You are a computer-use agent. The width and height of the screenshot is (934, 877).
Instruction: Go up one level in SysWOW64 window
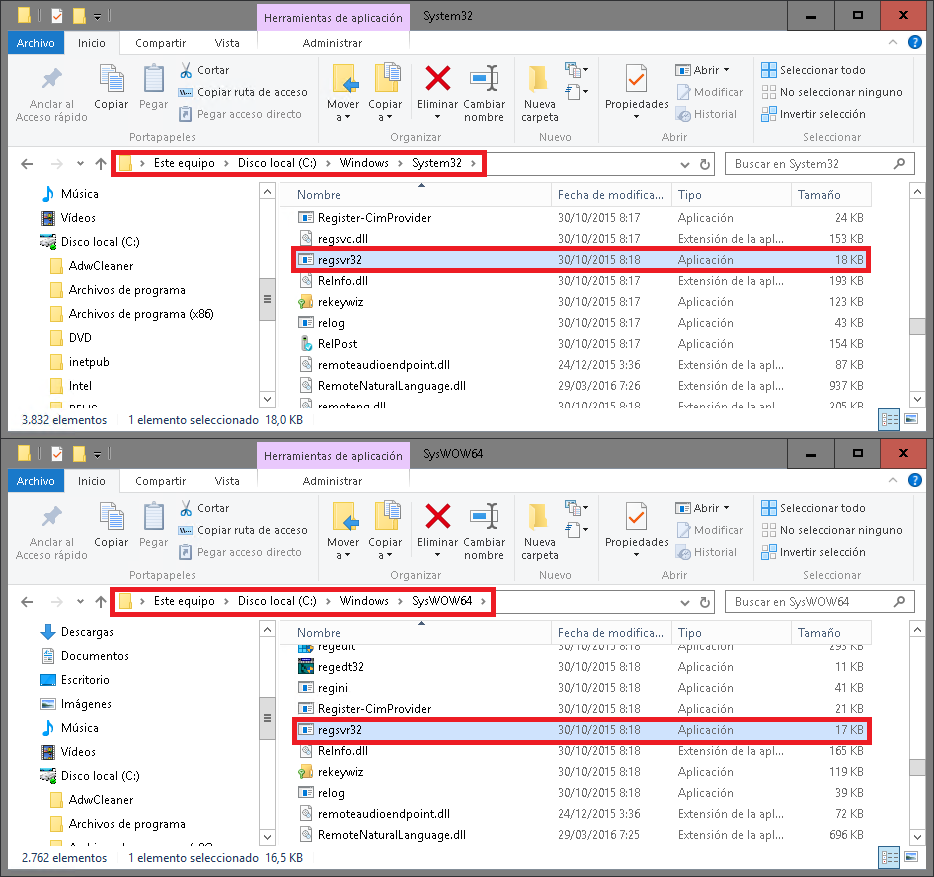tap(101, 602)
